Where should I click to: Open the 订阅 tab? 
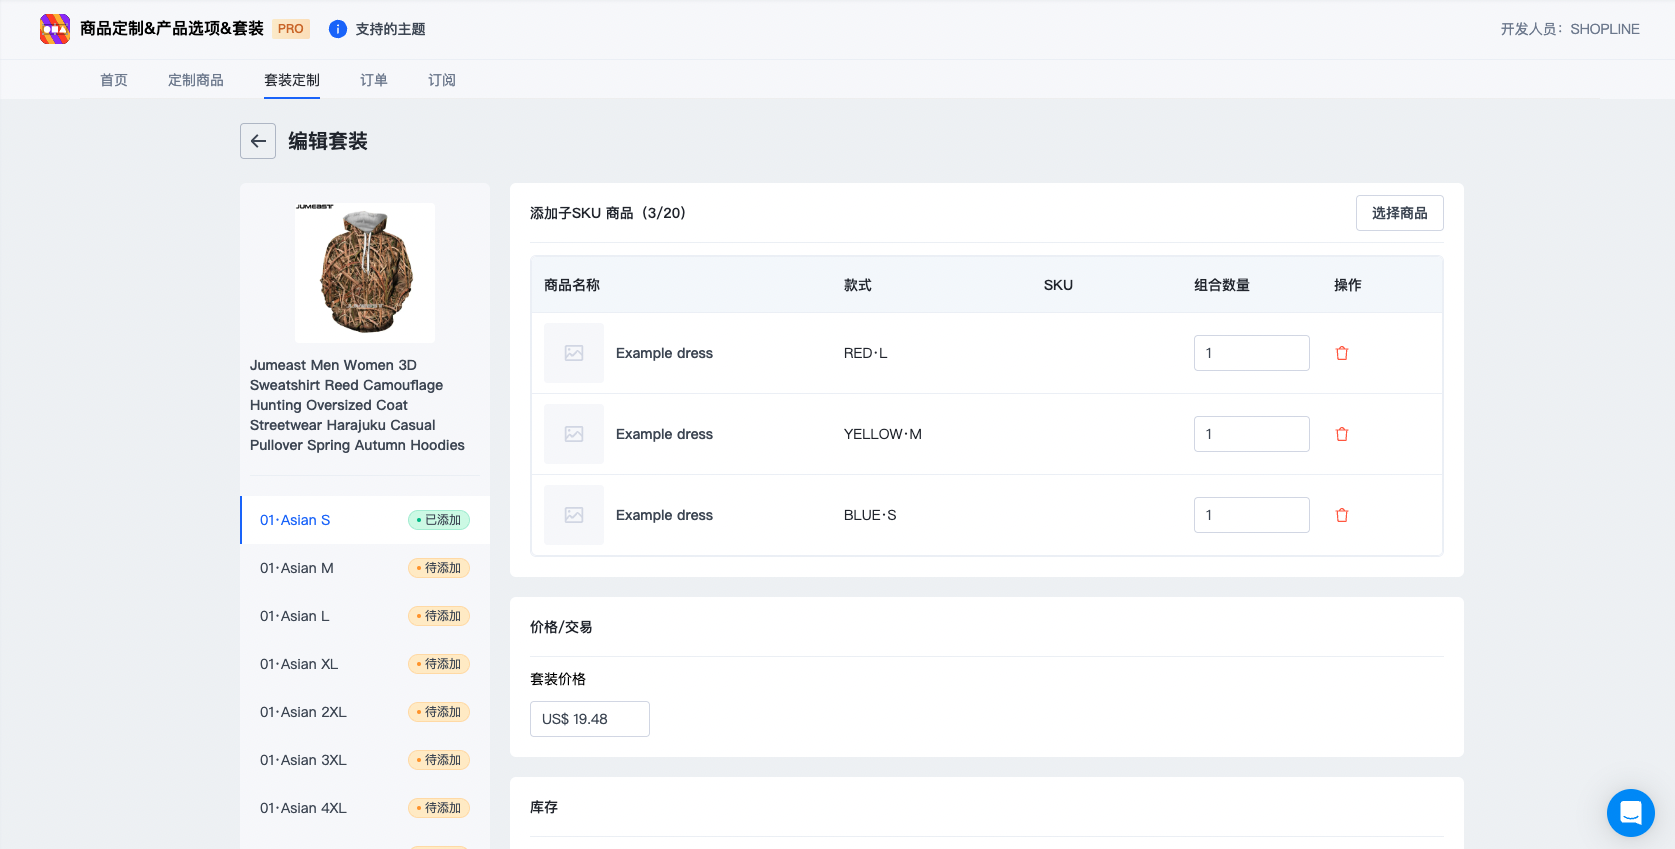pos(442,80)
